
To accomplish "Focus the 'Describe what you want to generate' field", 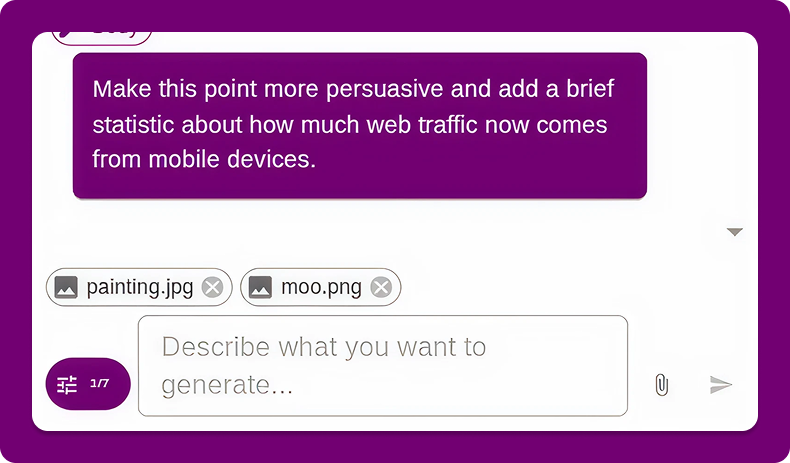I will pyautogui.click(x=383, y=366).
